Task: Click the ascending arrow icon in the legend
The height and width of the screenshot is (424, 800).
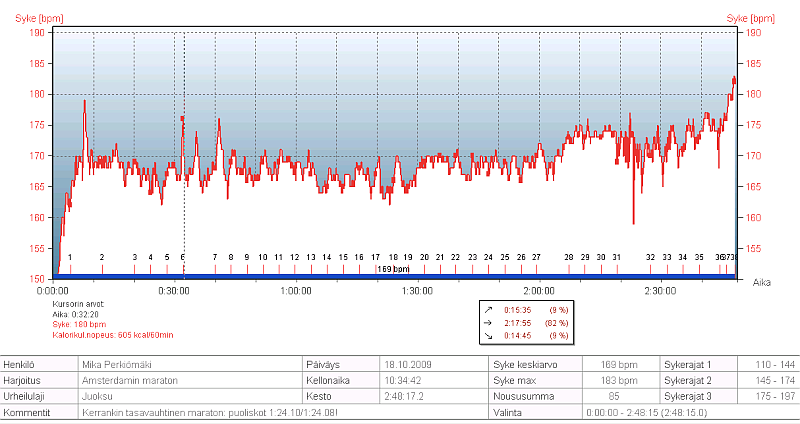Action: point(487,310)
